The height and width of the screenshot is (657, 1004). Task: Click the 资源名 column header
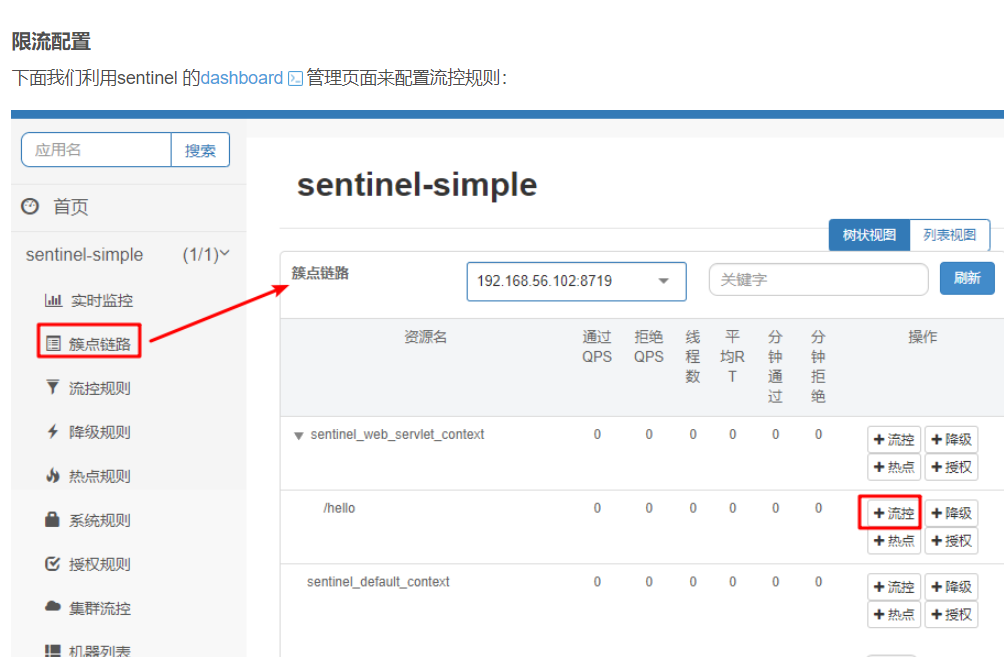(425, 337)
